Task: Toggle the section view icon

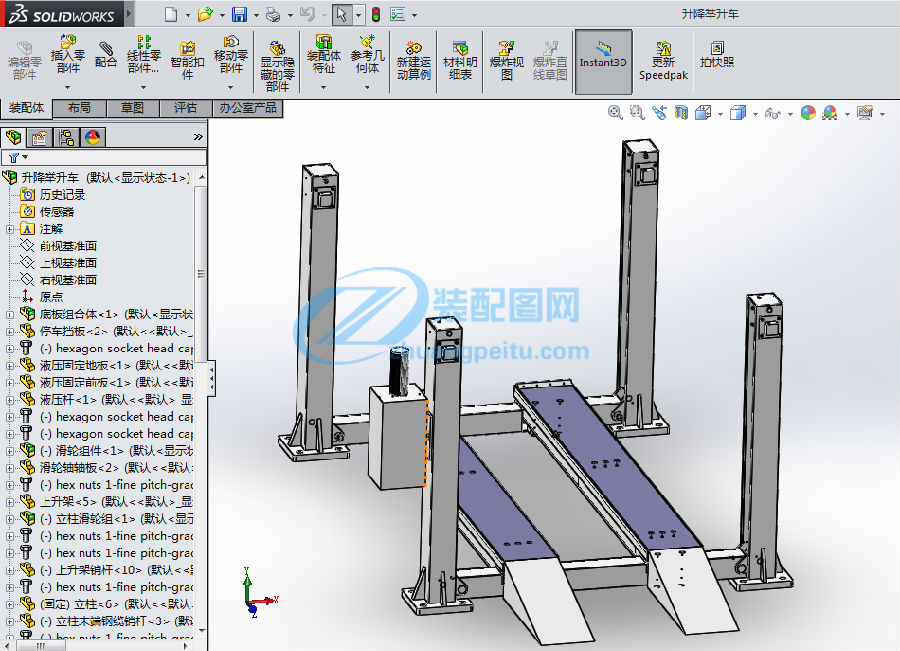Action: [681, 113]
